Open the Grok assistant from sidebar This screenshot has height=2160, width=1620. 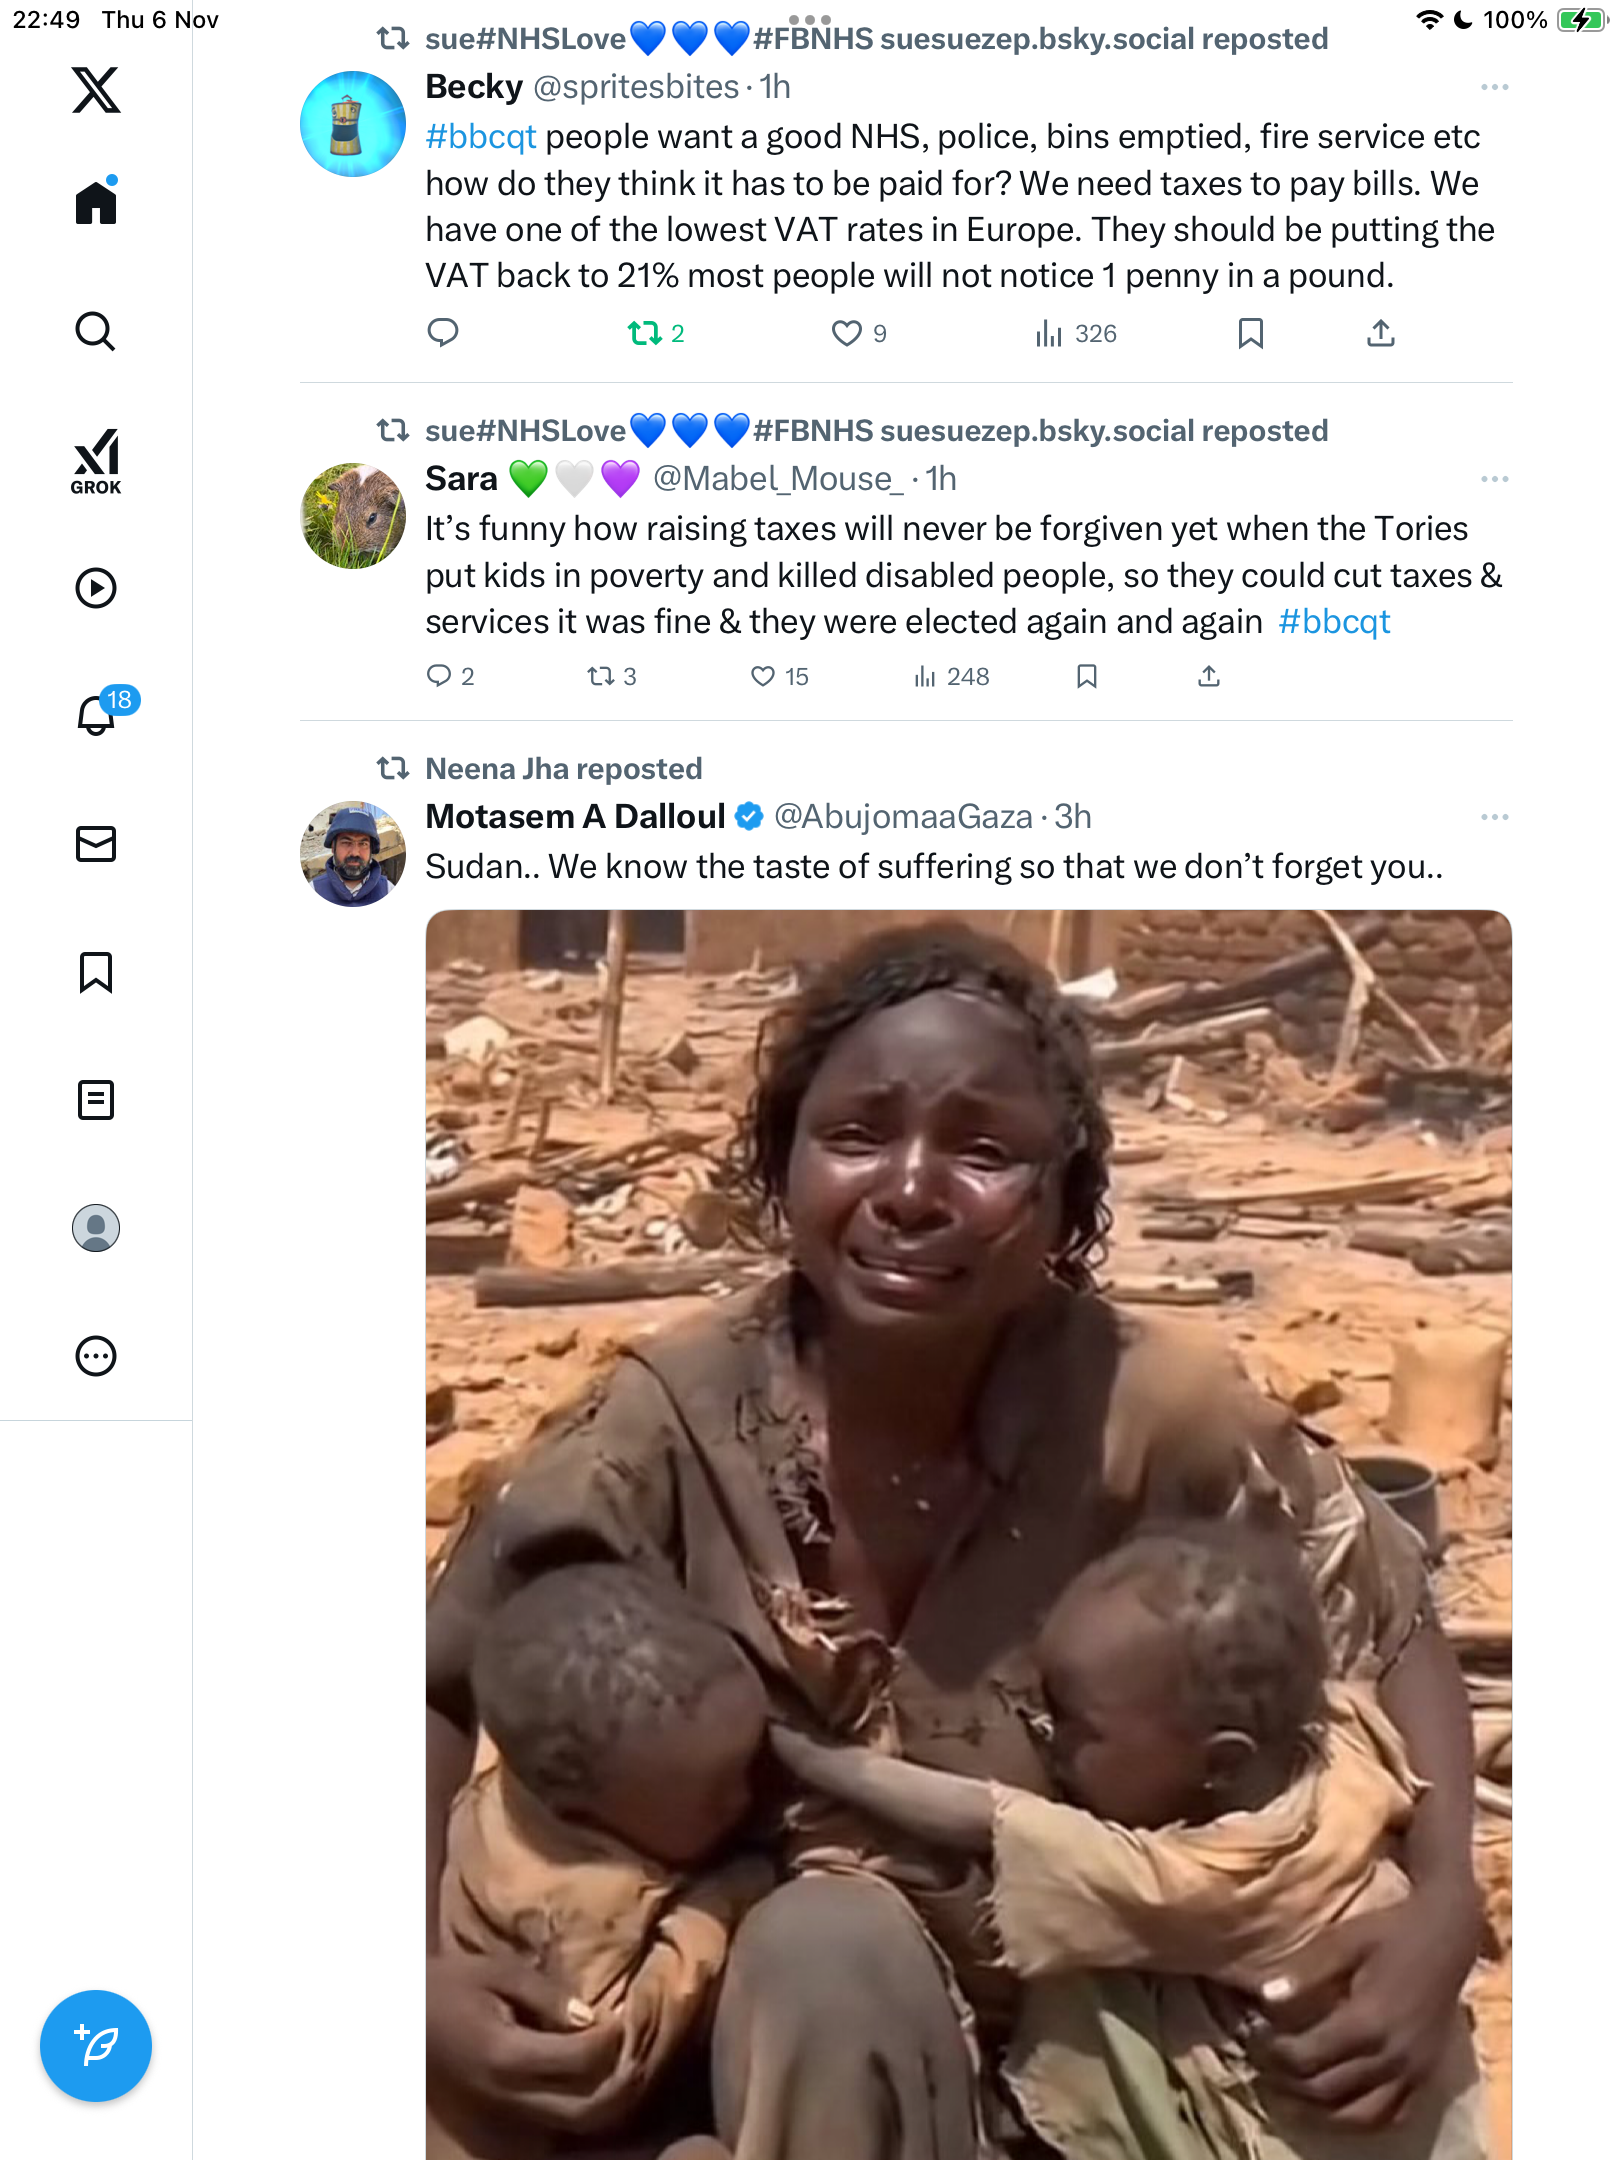point(96,461)
